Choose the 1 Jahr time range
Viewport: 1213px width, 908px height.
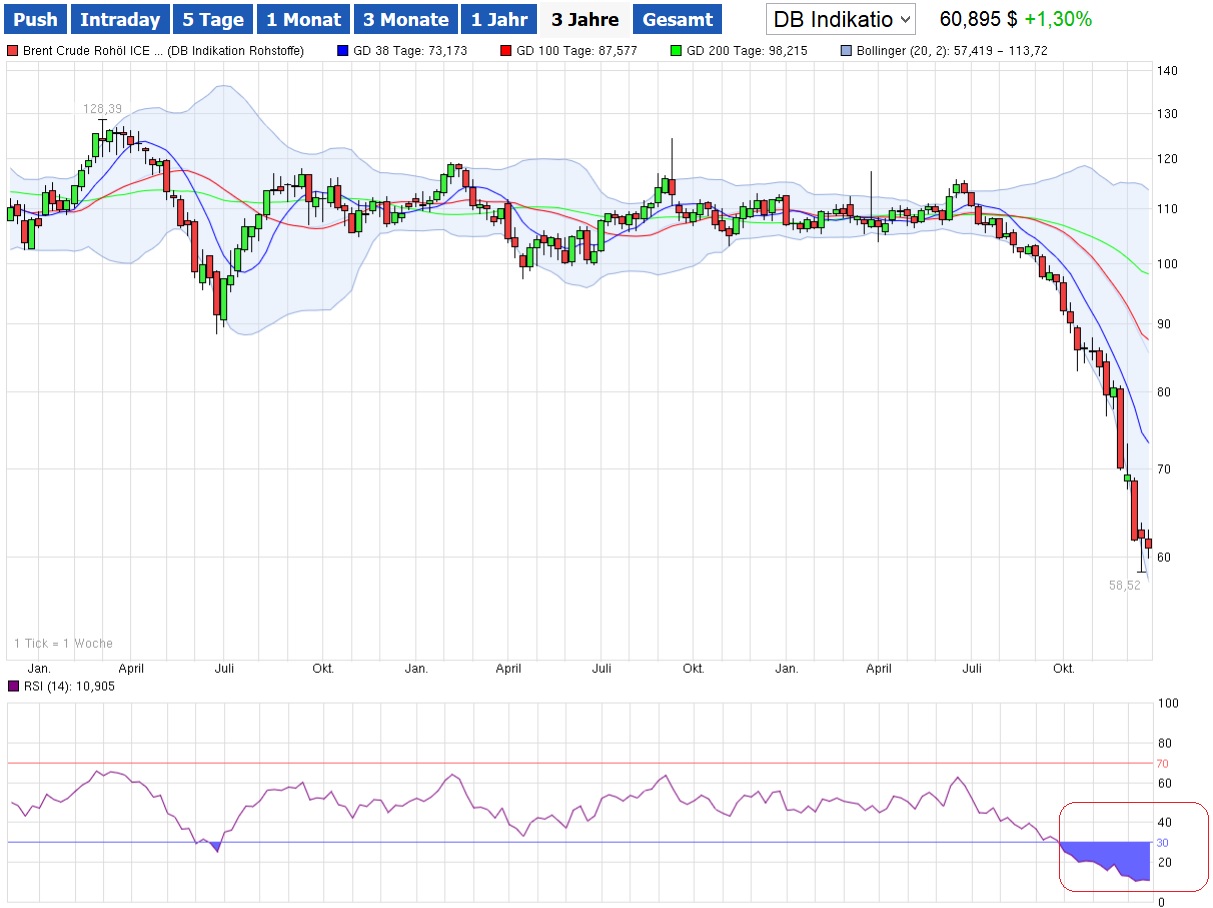498,19
